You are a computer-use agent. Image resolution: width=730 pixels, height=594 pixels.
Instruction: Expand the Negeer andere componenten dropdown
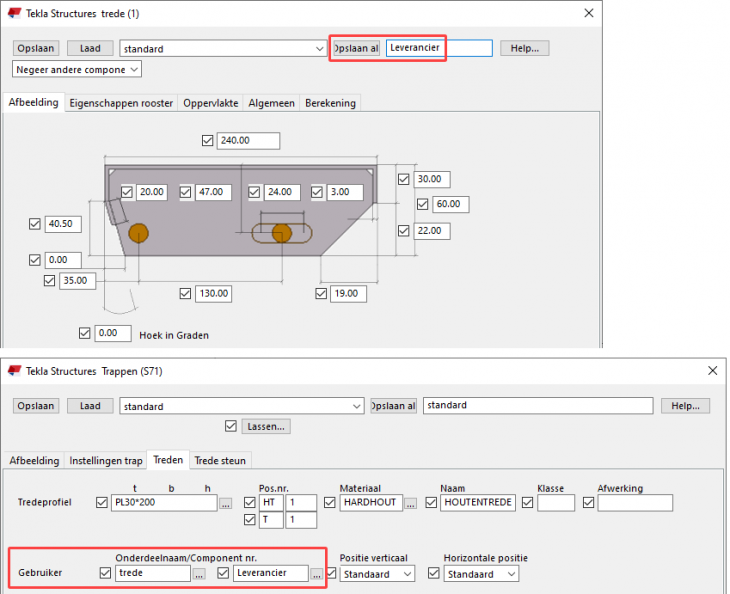point(78,69)
